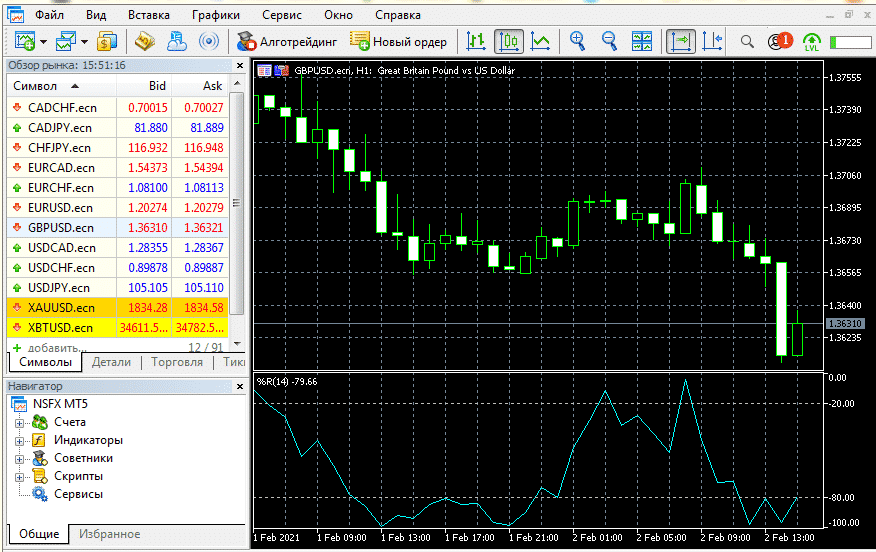Image resolution: width=876 pixels, height=552 pixels.
Task: Open the profiles dropdown arrow
Action: click(84, 42)
